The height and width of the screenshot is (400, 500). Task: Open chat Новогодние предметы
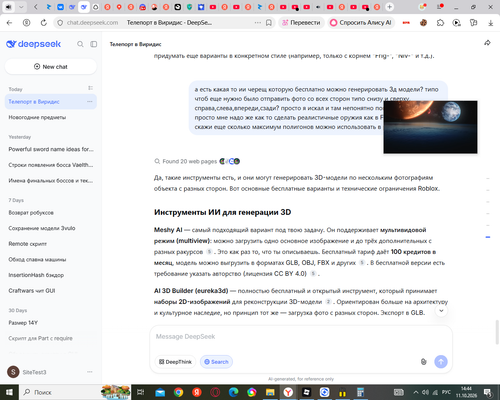point(51,117)
